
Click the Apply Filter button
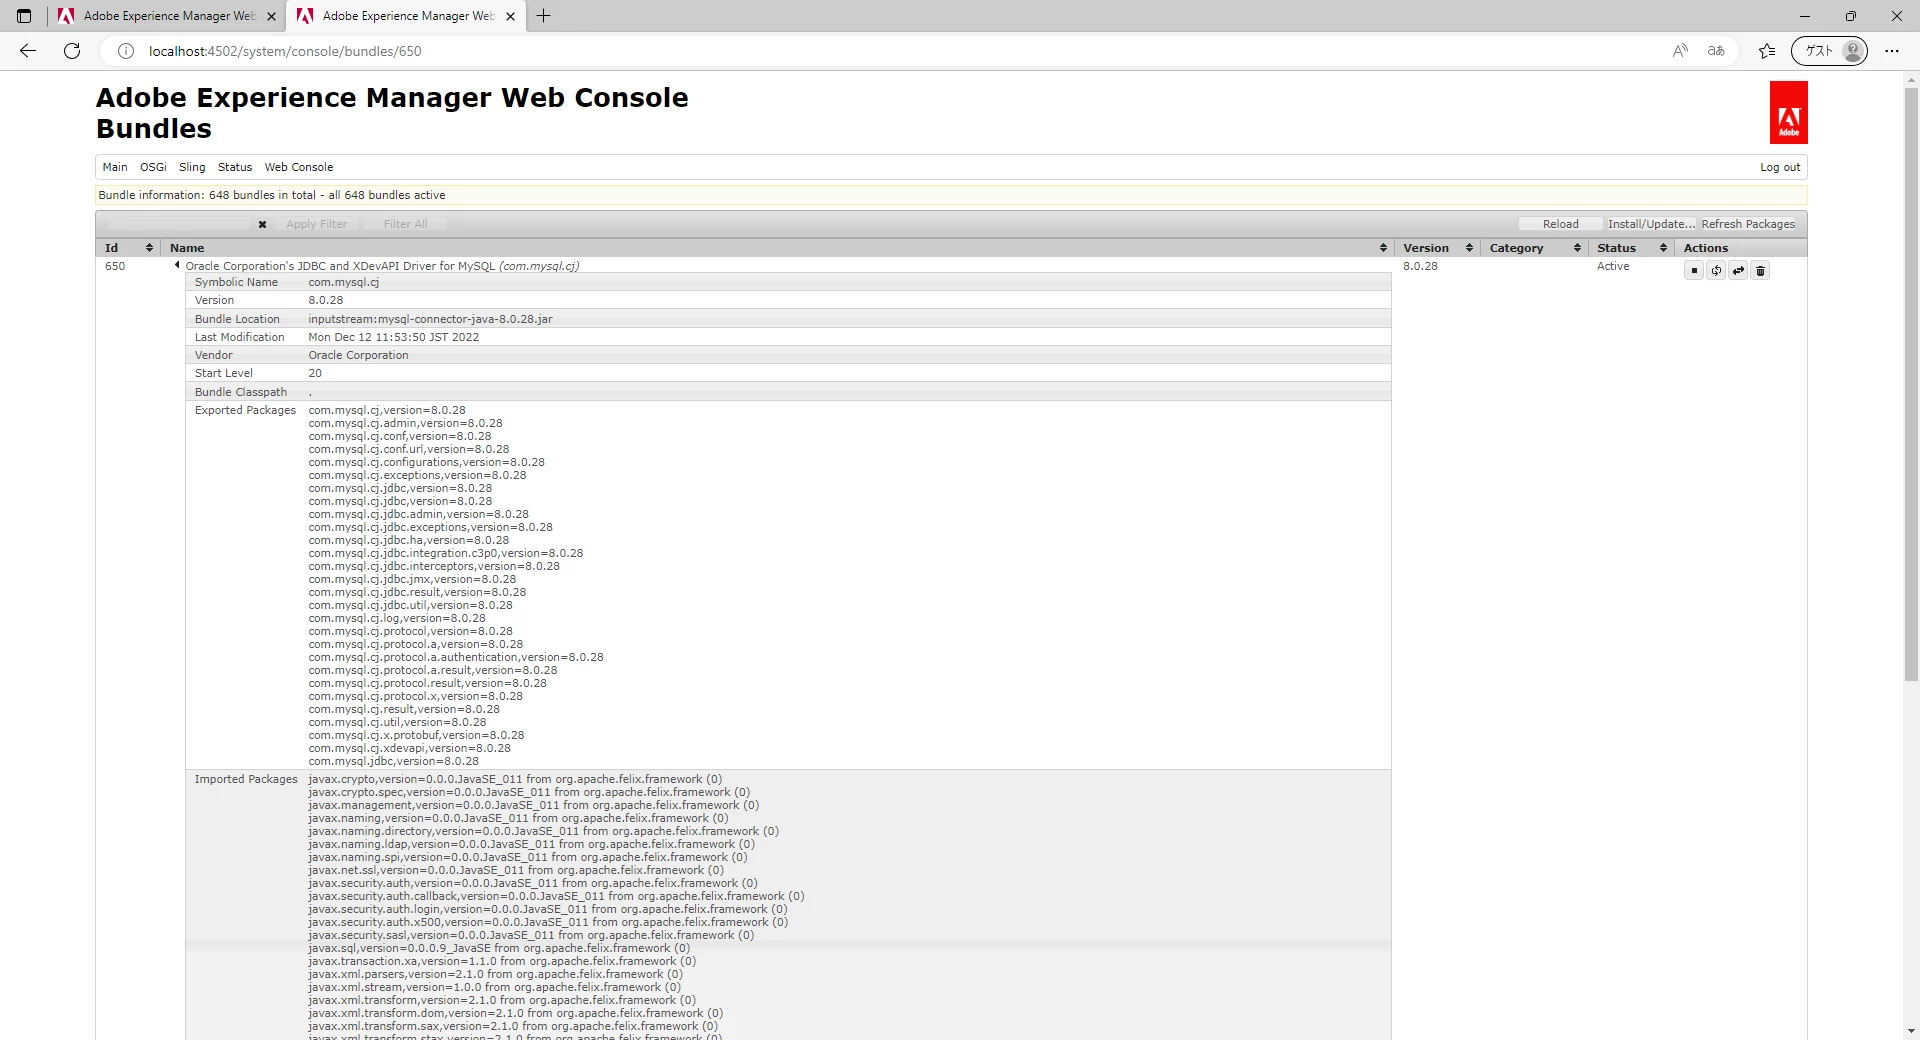coord(316,225)
